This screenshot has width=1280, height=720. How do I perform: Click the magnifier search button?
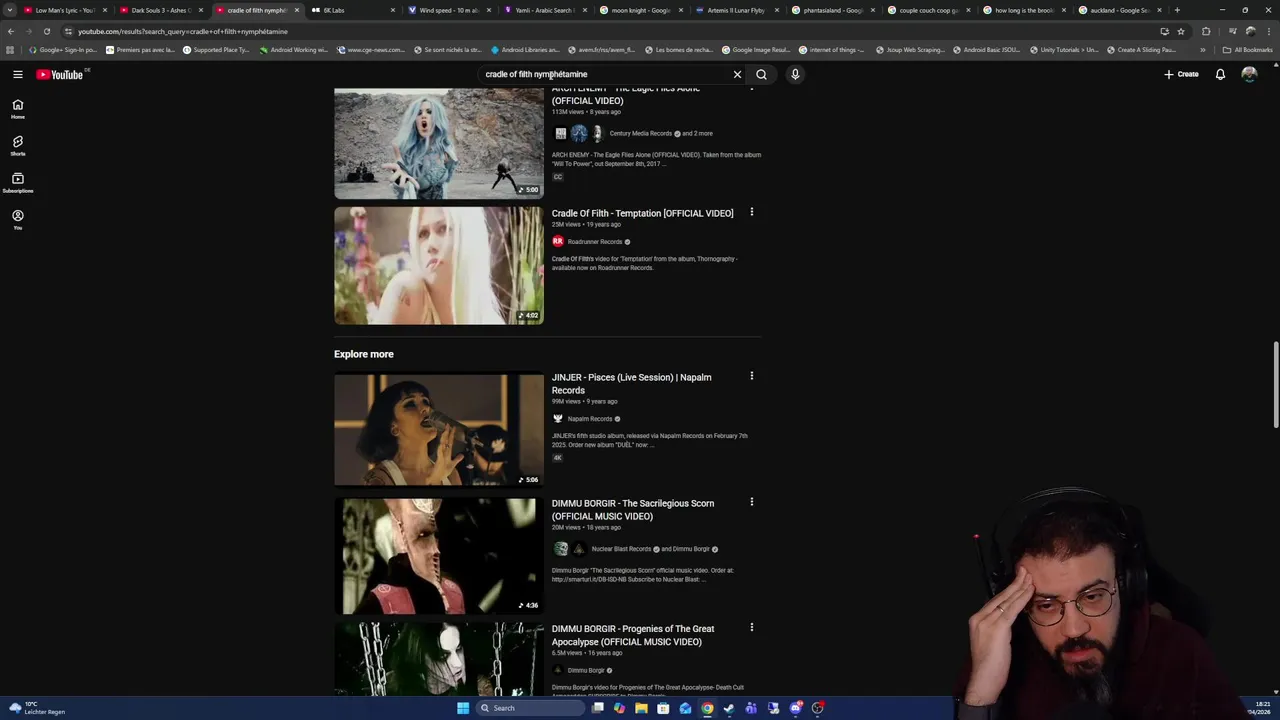tap(761, 74)
